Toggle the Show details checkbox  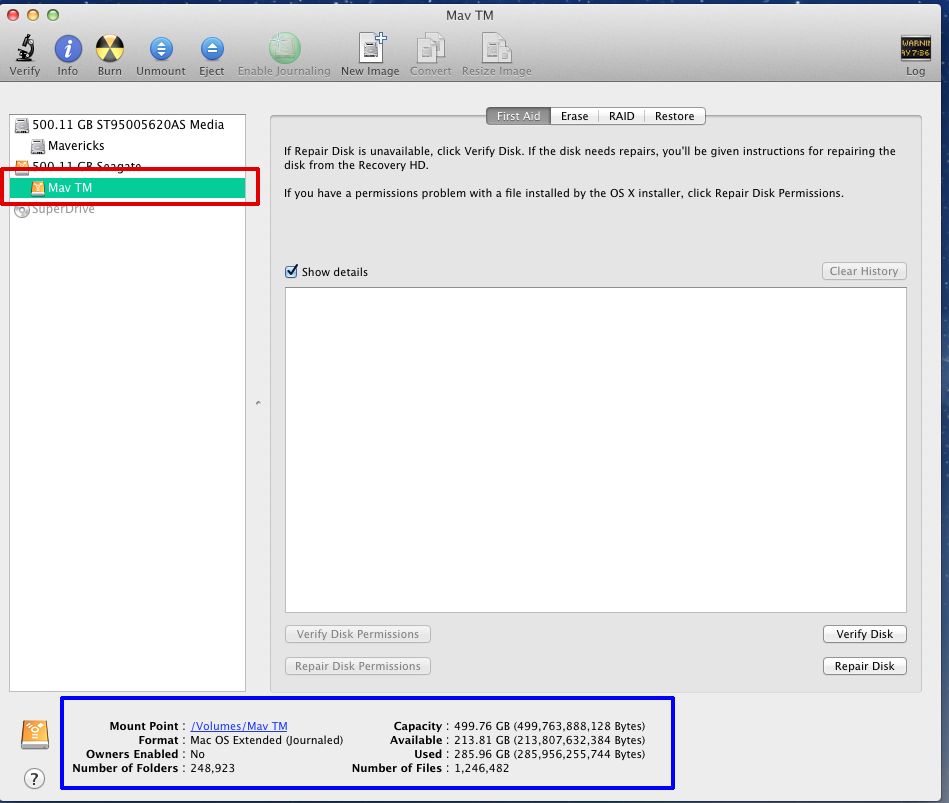pos(291,271)
